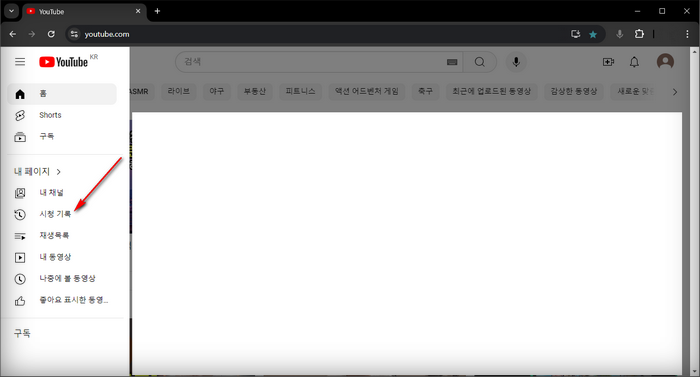Click the install app icon in address bar
Viewport: 700px width, 377px height.
click(575, 34)
